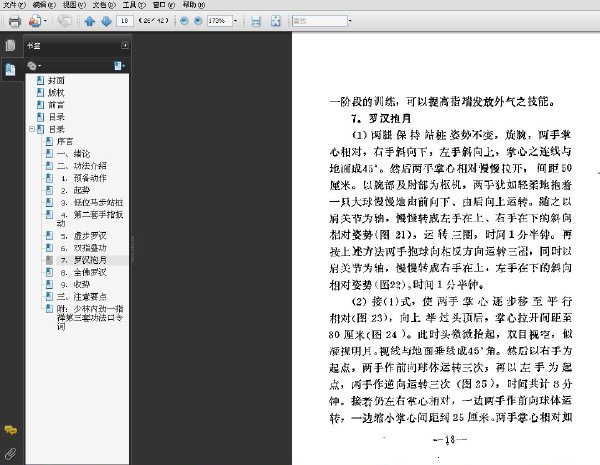
Task: Click the heading 7. 罗汉抱月 in the page
Action: (381, 118)
